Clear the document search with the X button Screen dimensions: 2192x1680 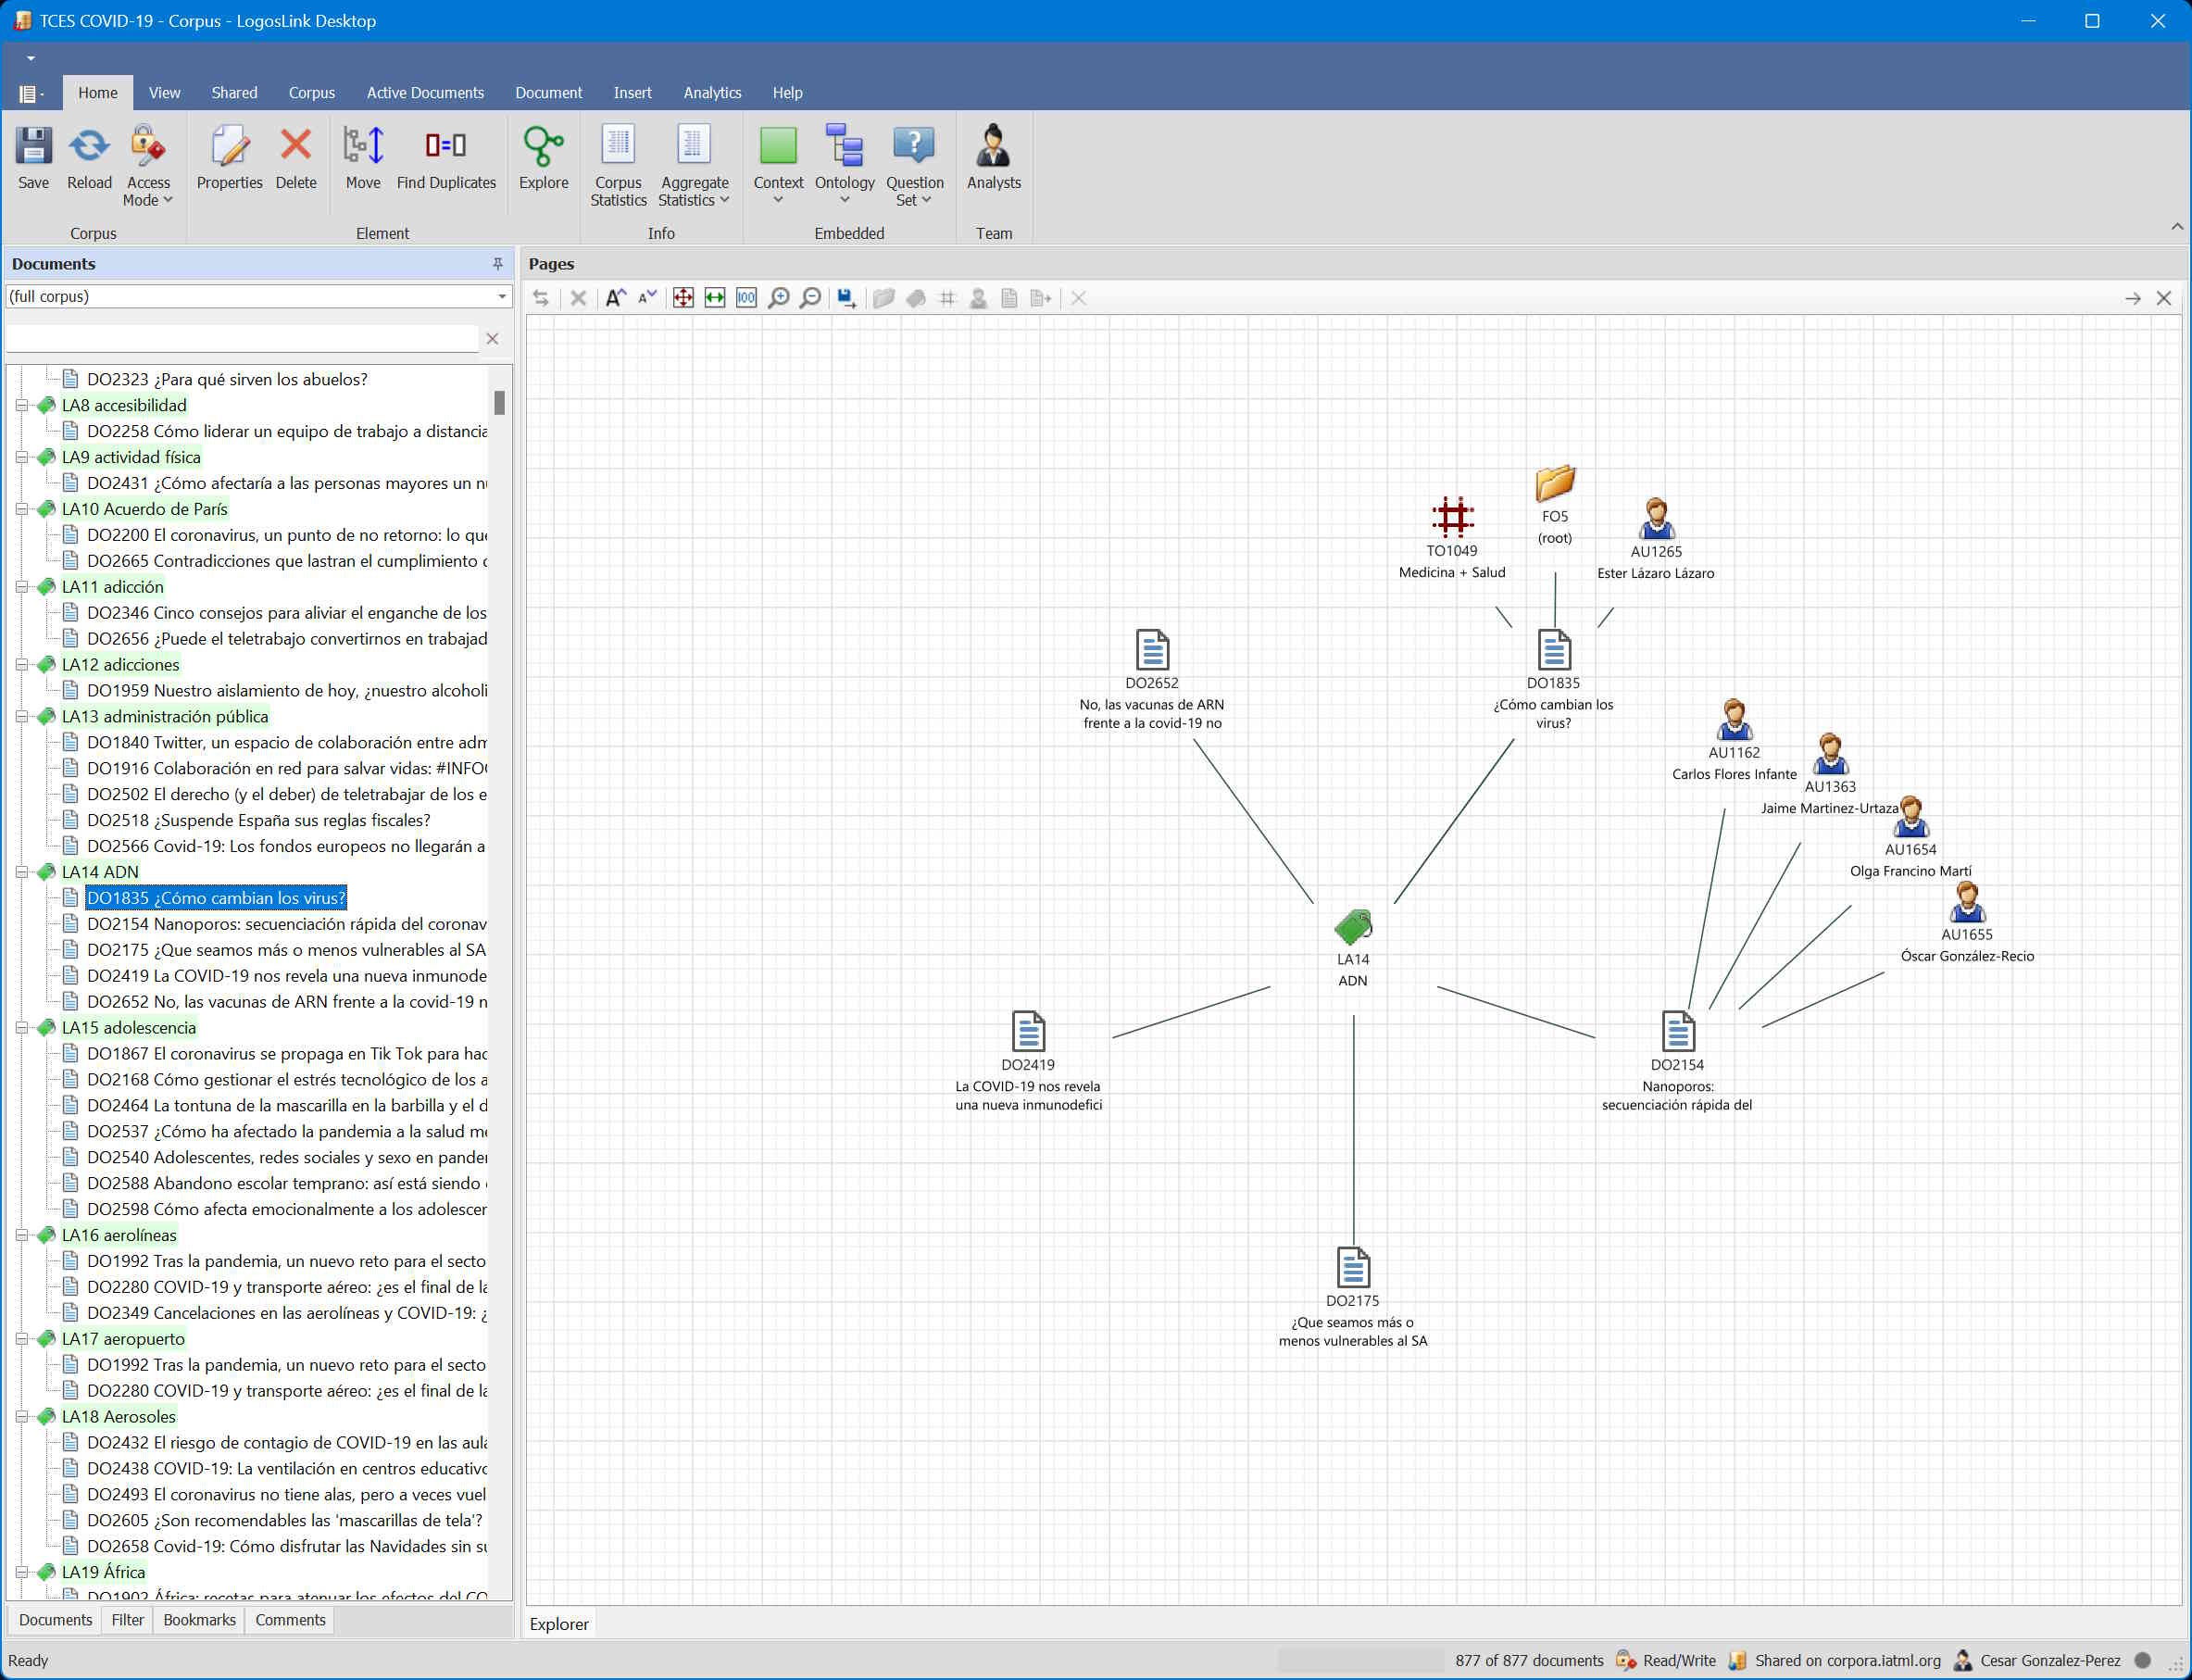[492, 339]
